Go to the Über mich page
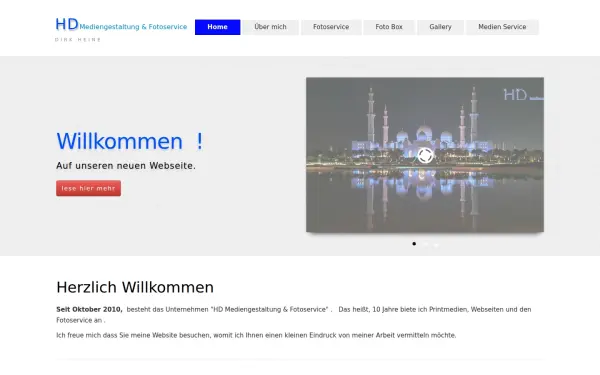600x375 pixels. (270, 27)
